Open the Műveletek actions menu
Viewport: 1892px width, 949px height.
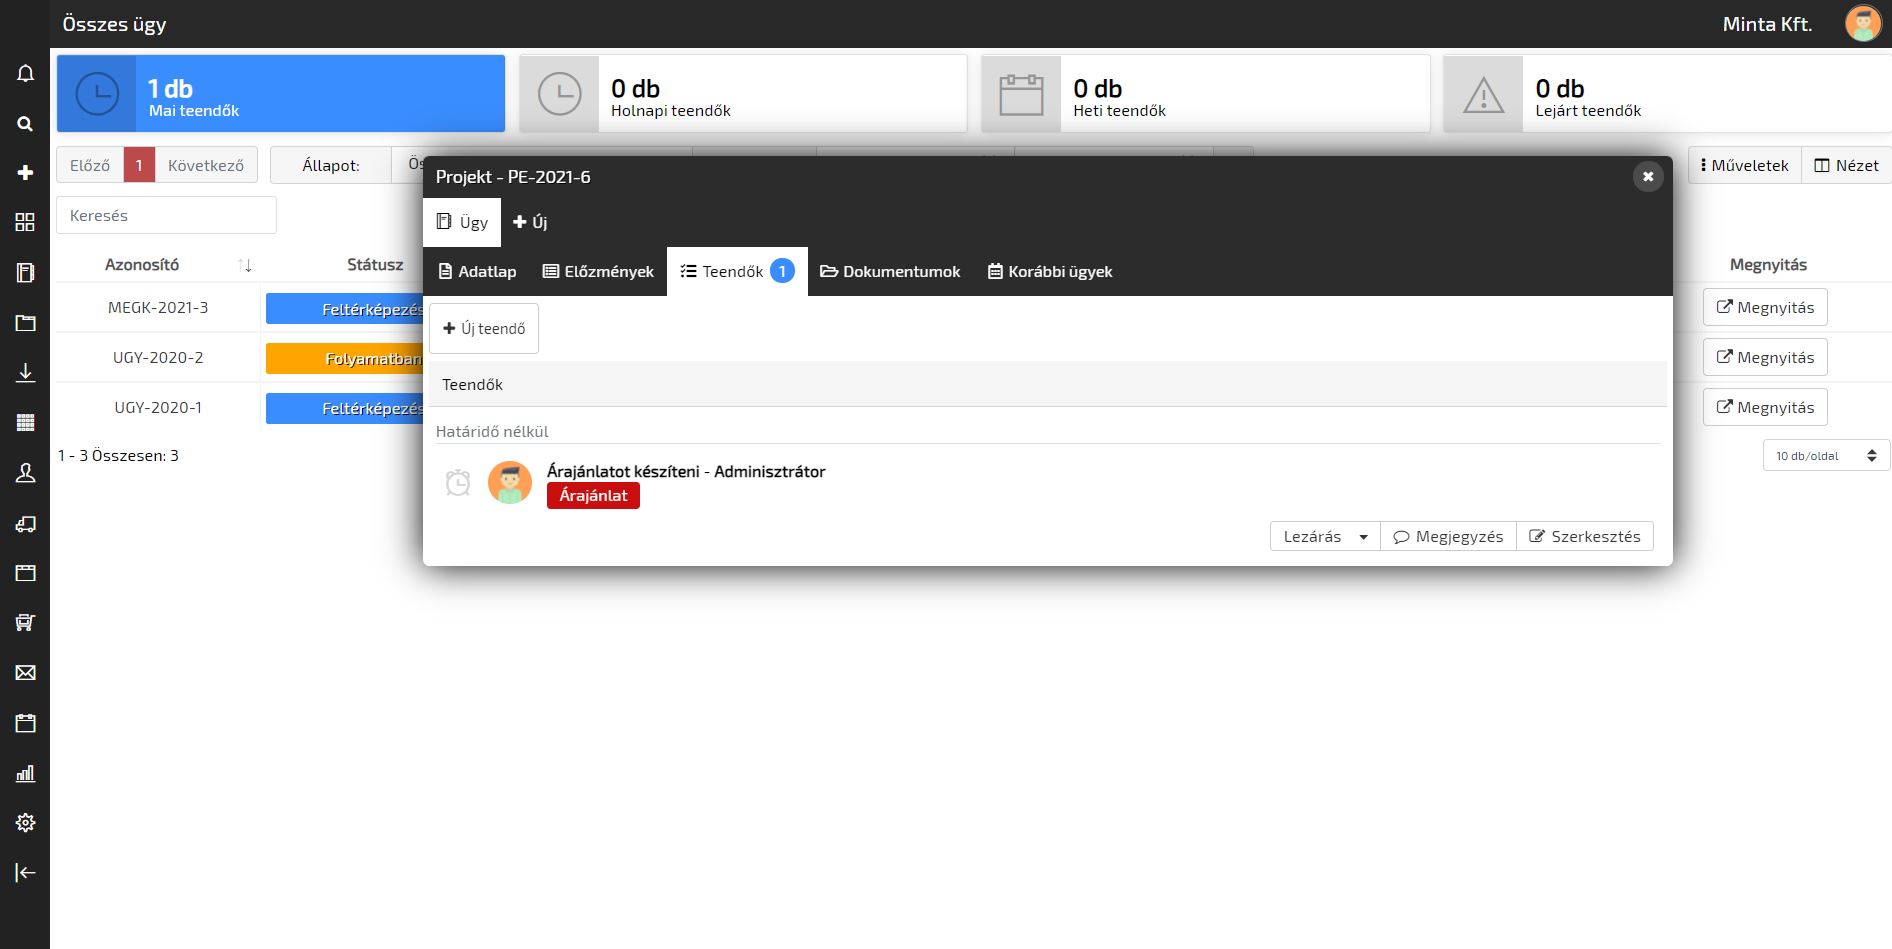pyautogui.click(x=1744, y=166)
